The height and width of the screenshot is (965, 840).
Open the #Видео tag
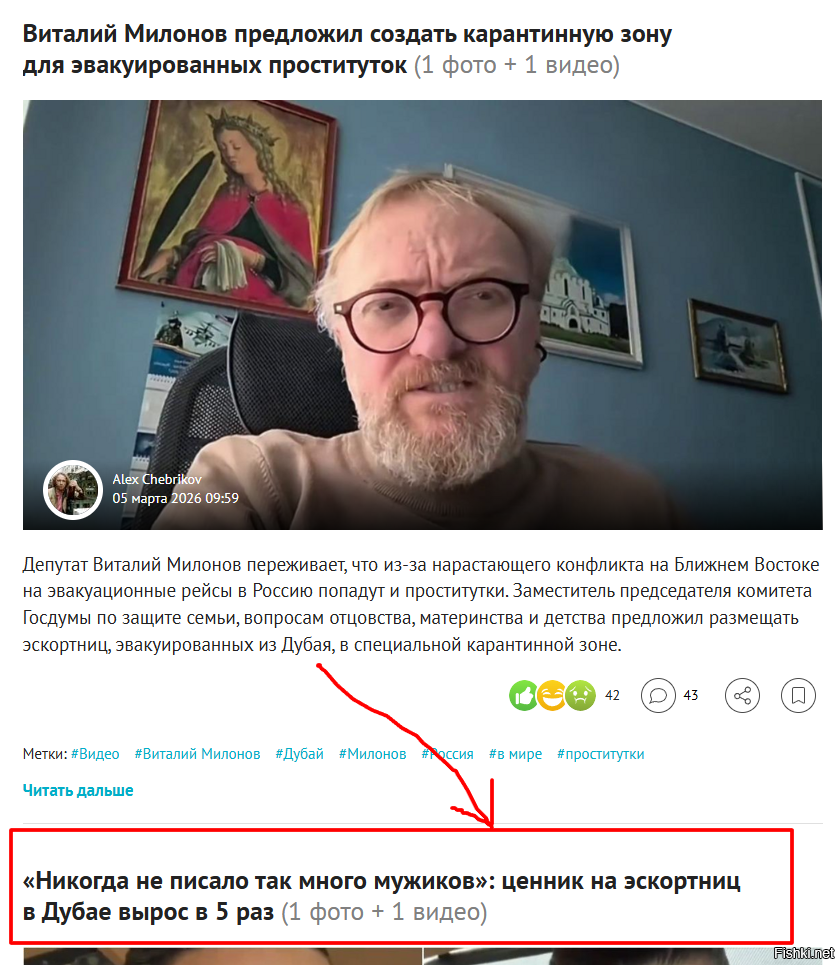[x=95, y=754]
